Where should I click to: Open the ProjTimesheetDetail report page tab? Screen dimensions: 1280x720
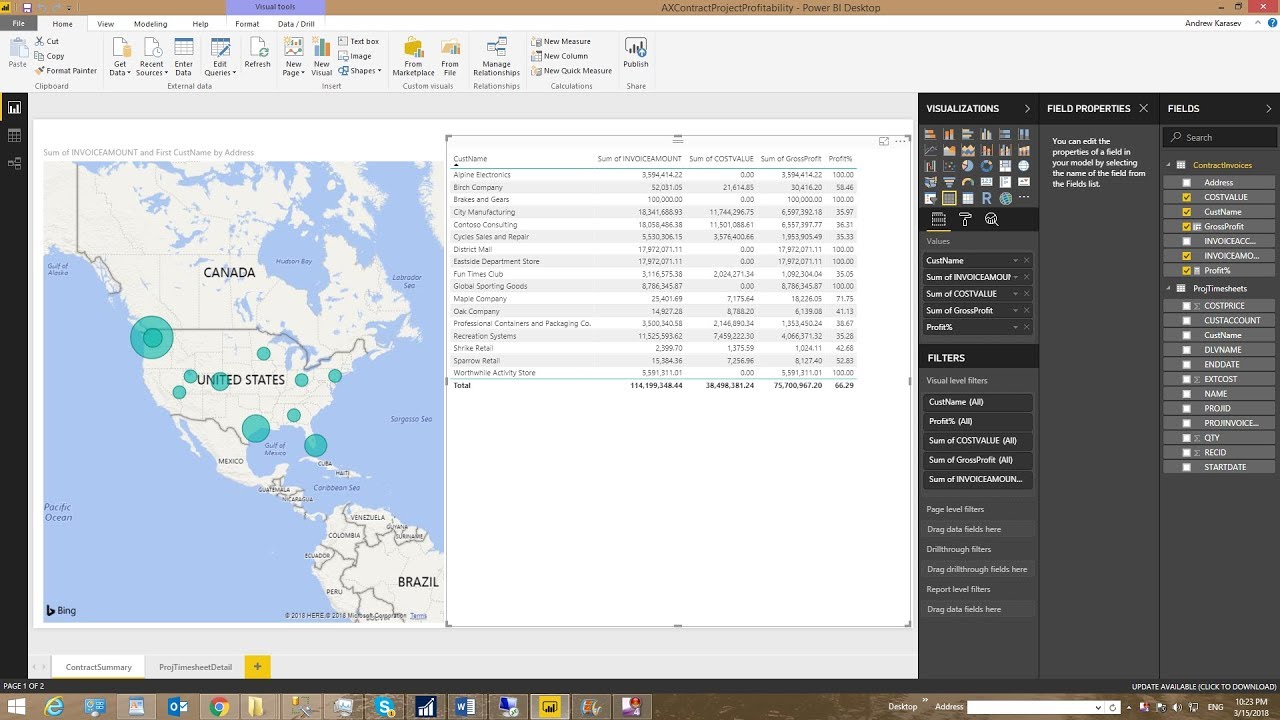(195, 667)
